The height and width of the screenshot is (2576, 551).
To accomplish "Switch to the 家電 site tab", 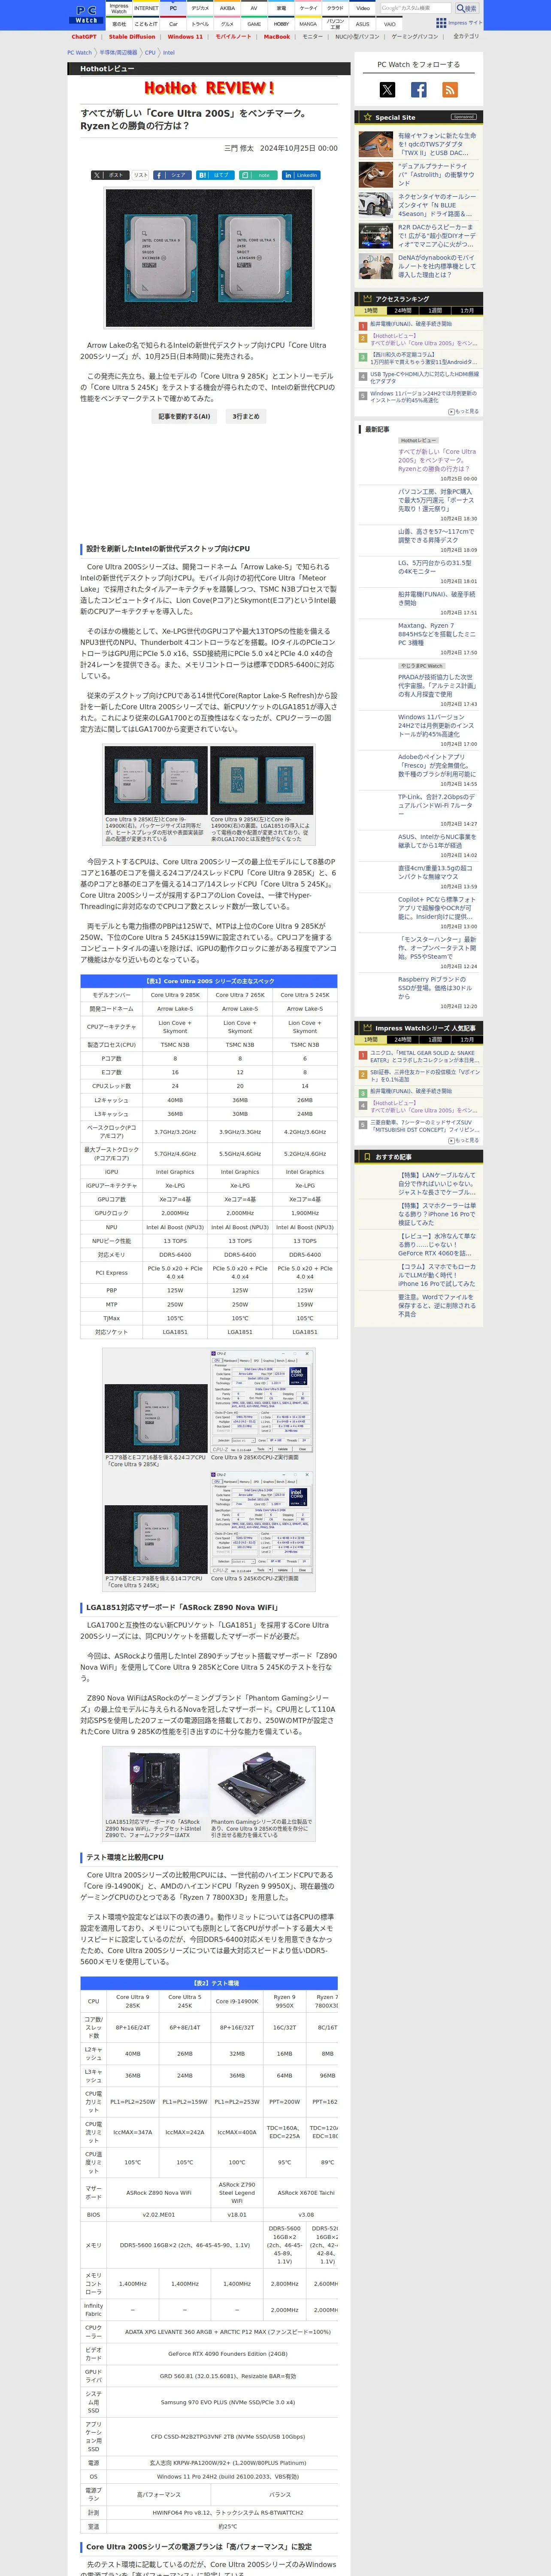I will [282, 8].
